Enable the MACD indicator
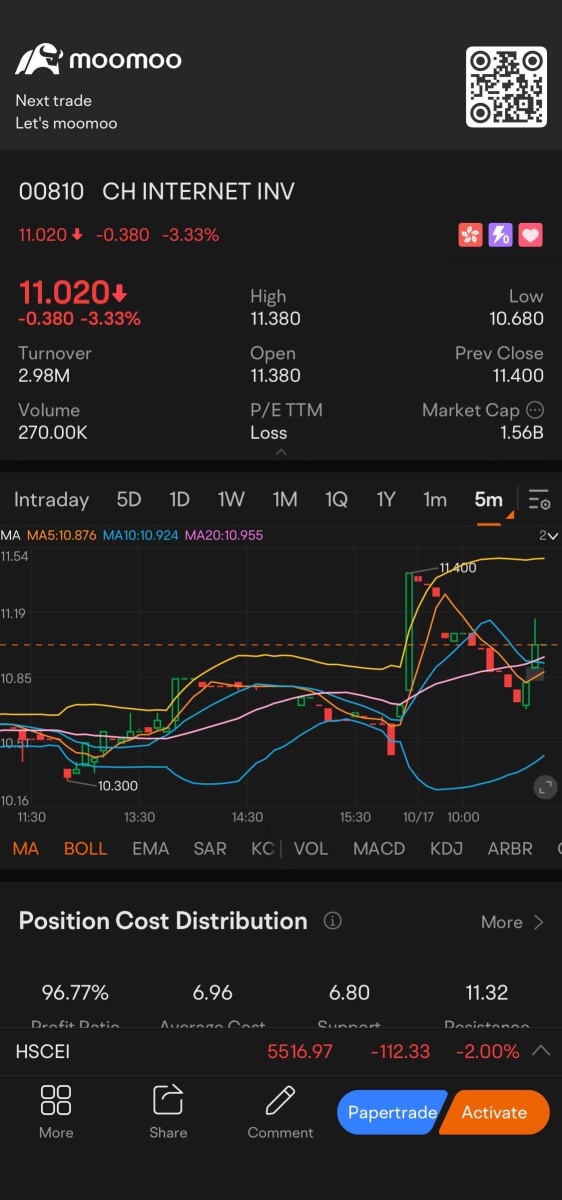Screen dimensions: 562x1200 pyautogui.click(x=379, y=848)
